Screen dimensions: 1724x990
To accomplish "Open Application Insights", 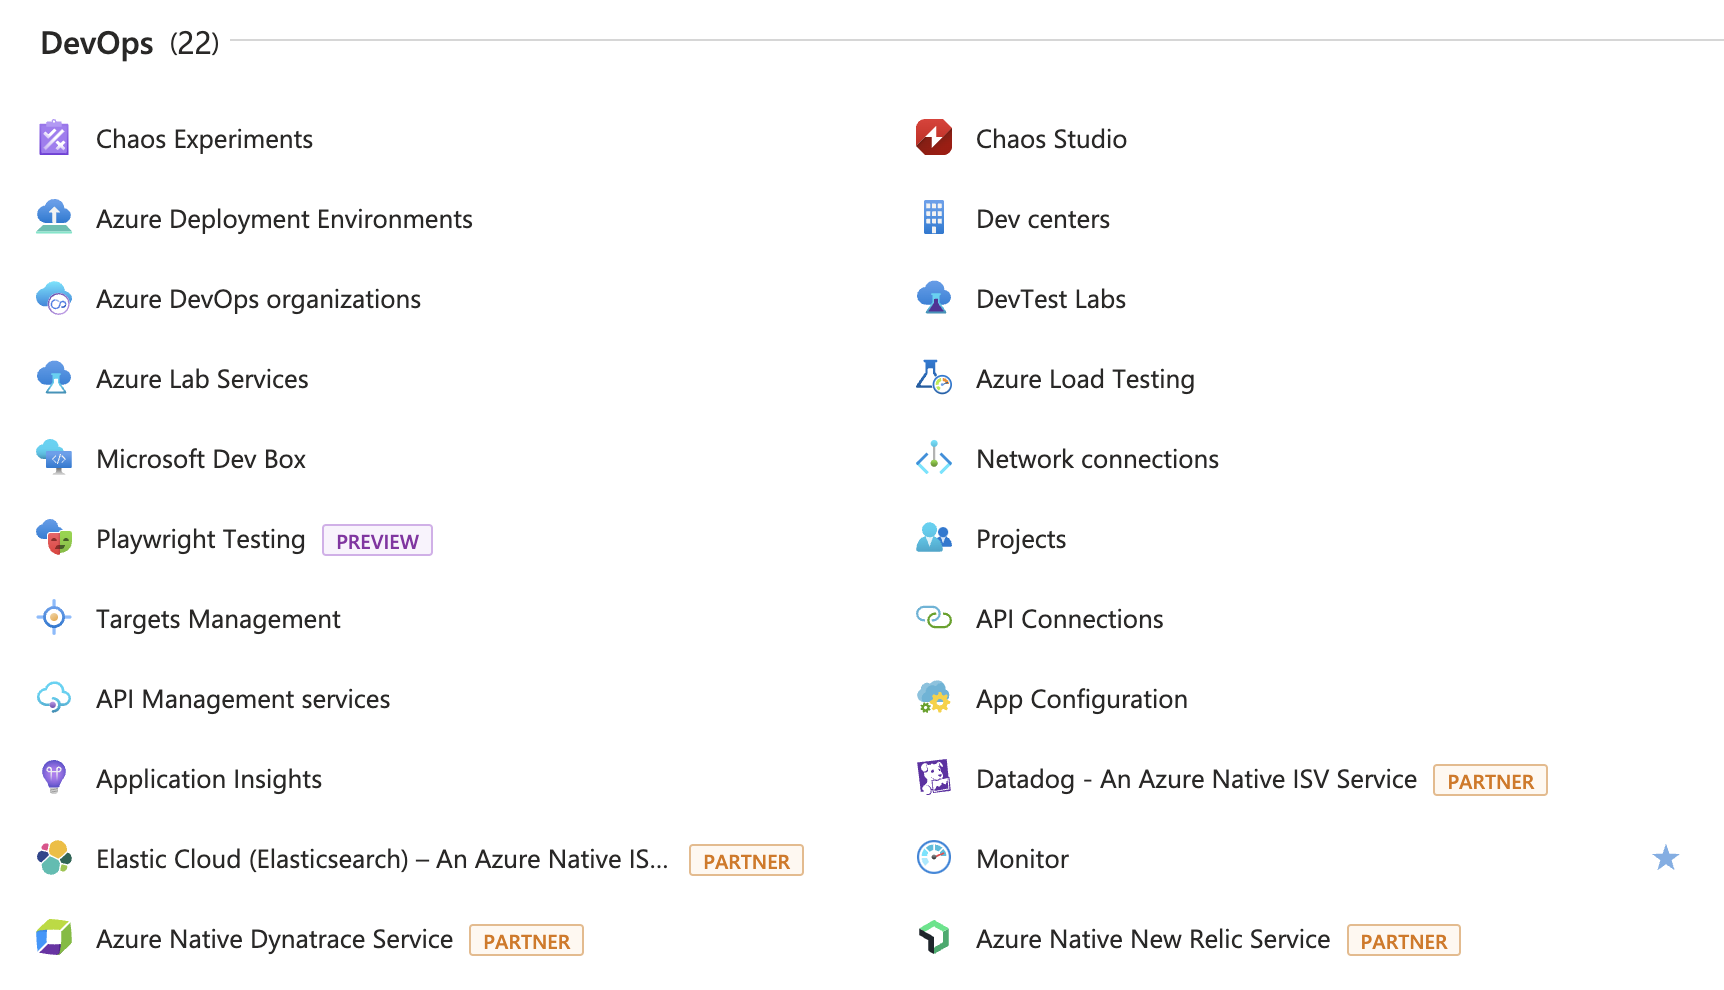I will 209,779.
